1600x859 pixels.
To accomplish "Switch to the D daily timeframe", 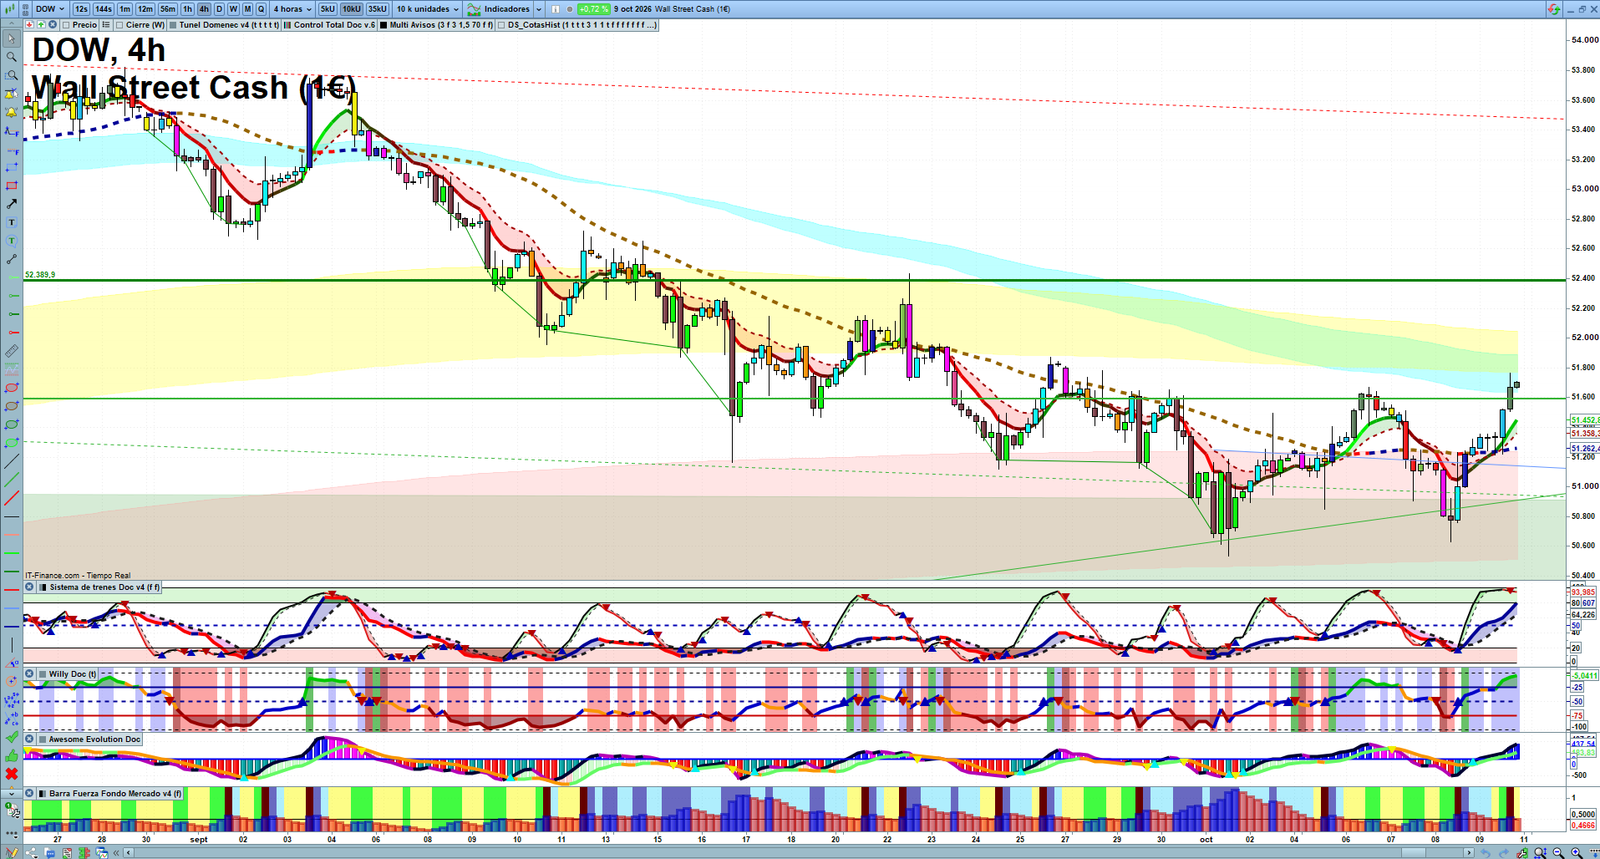I will (219, 9).
